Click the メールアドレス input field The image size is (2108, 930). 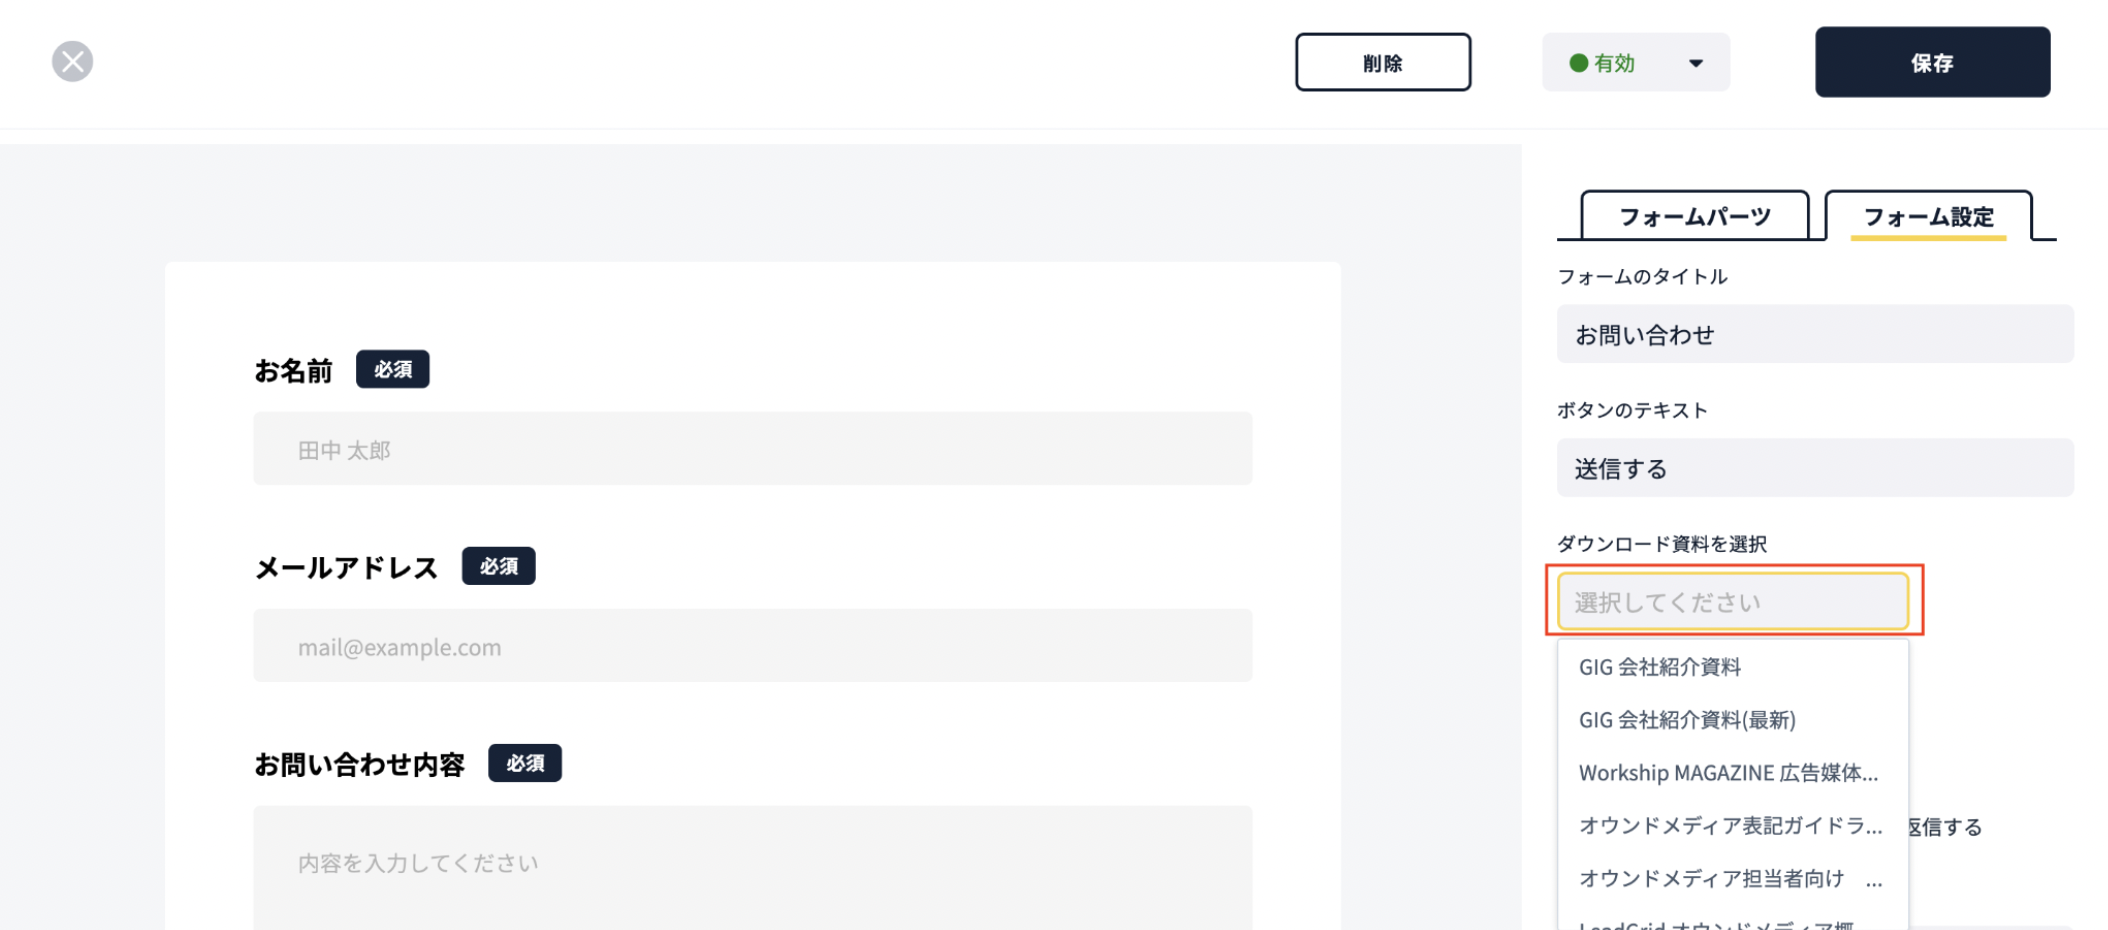[752, 646]
